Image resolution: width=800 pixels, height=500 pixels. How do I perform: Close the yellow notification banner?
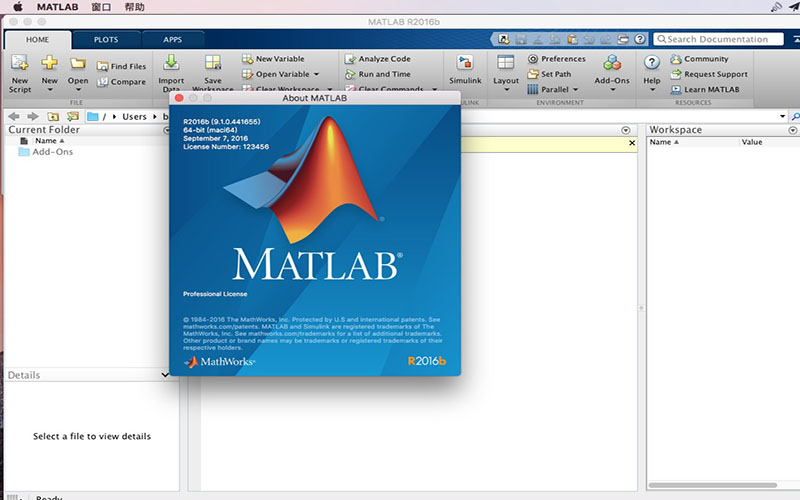point(632,143)
